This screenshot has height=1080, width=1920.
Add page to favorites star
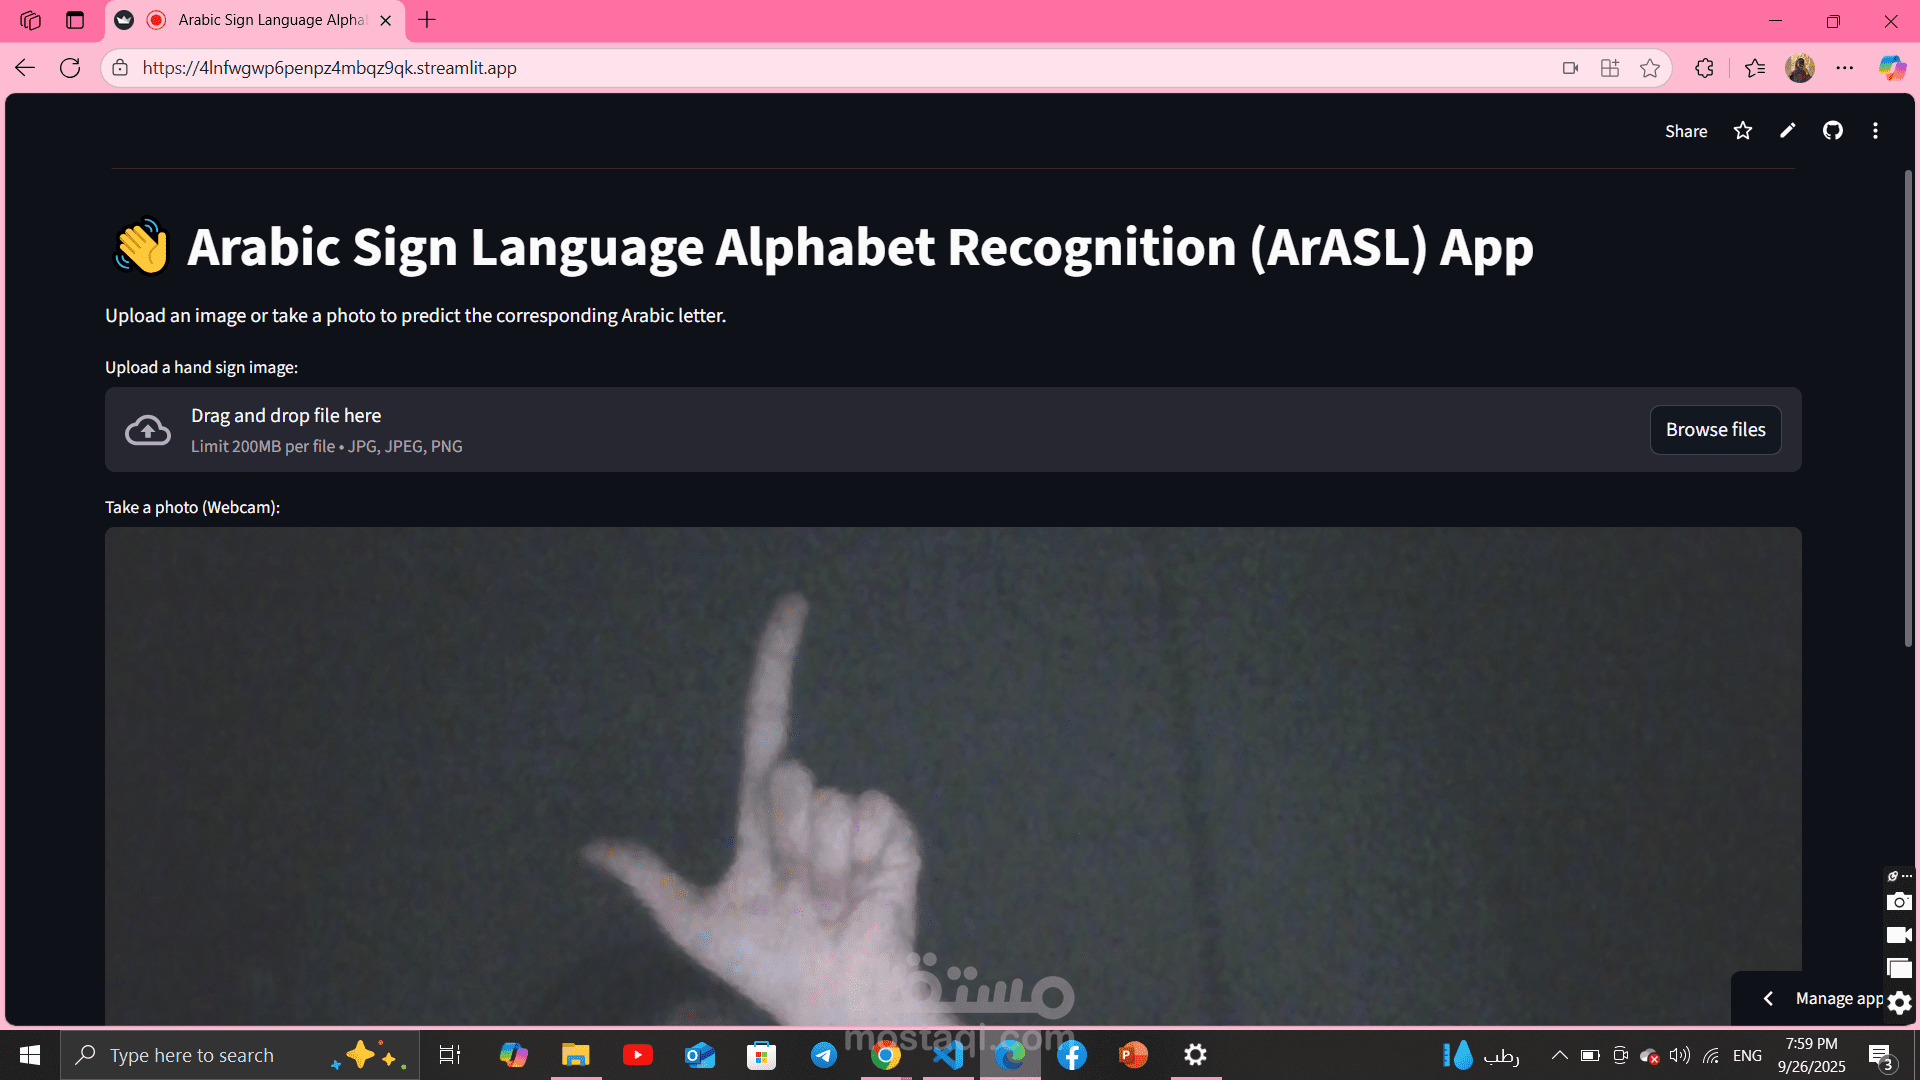tap(1650, 68)
